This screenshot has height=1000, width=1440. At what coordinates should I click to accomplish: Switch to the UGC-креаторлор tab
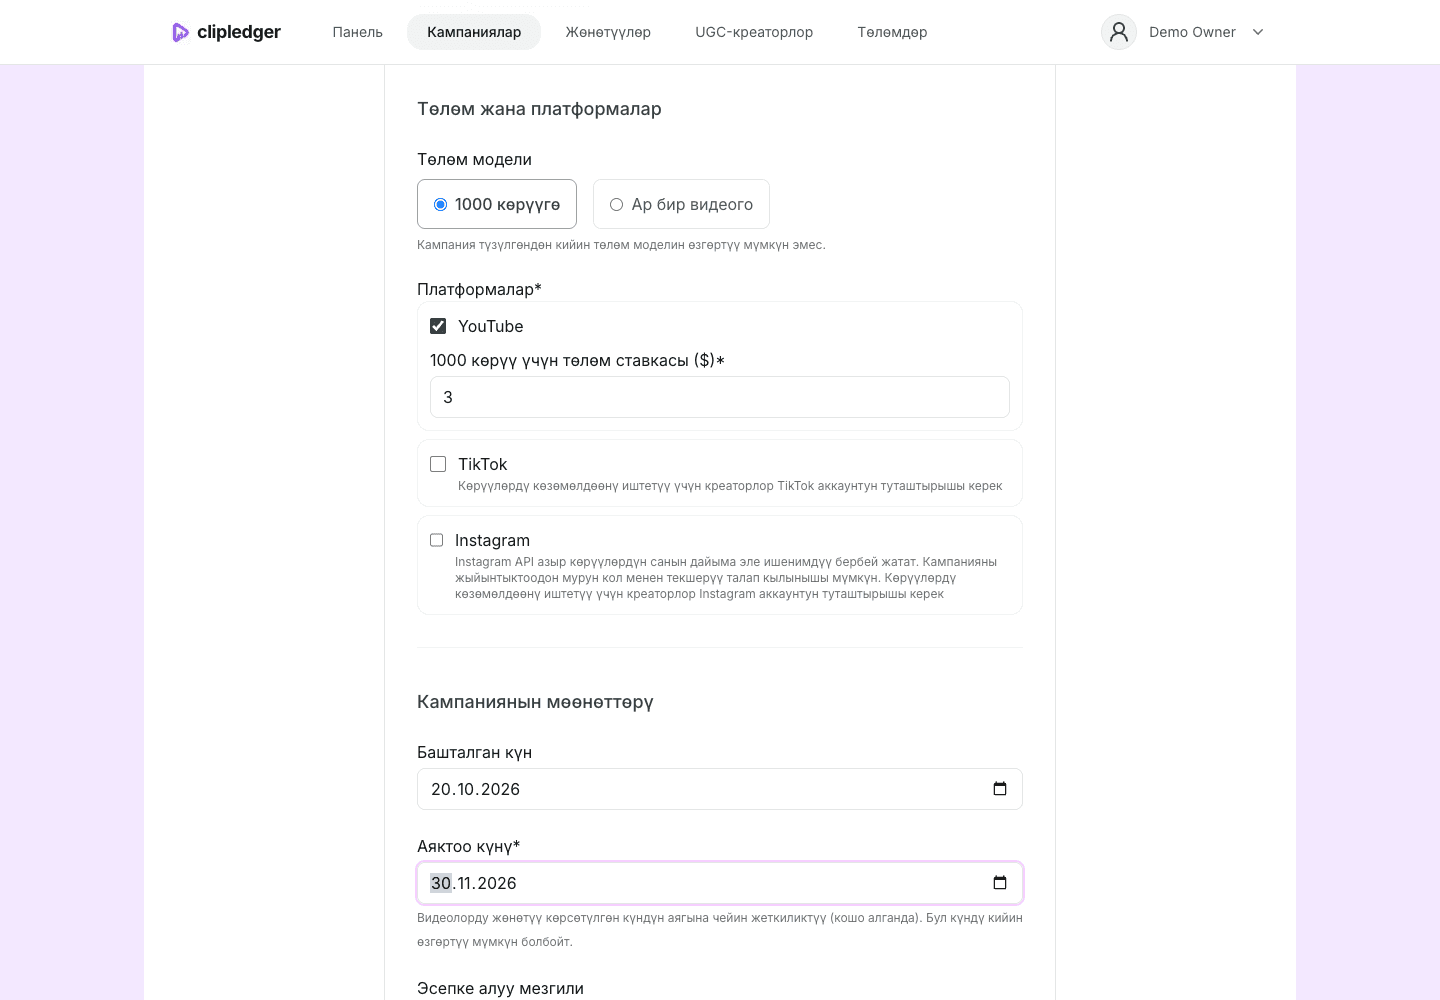(754, 32)
